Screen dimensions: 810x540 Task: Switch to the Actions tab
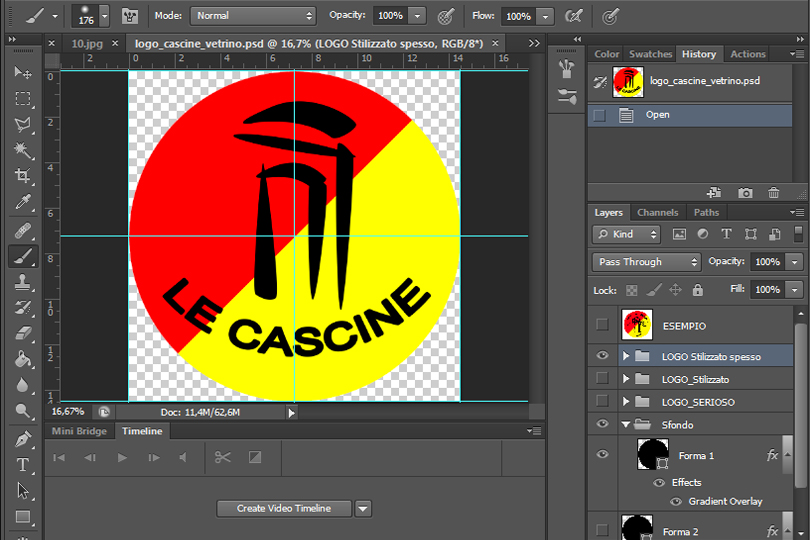[747, 54]
